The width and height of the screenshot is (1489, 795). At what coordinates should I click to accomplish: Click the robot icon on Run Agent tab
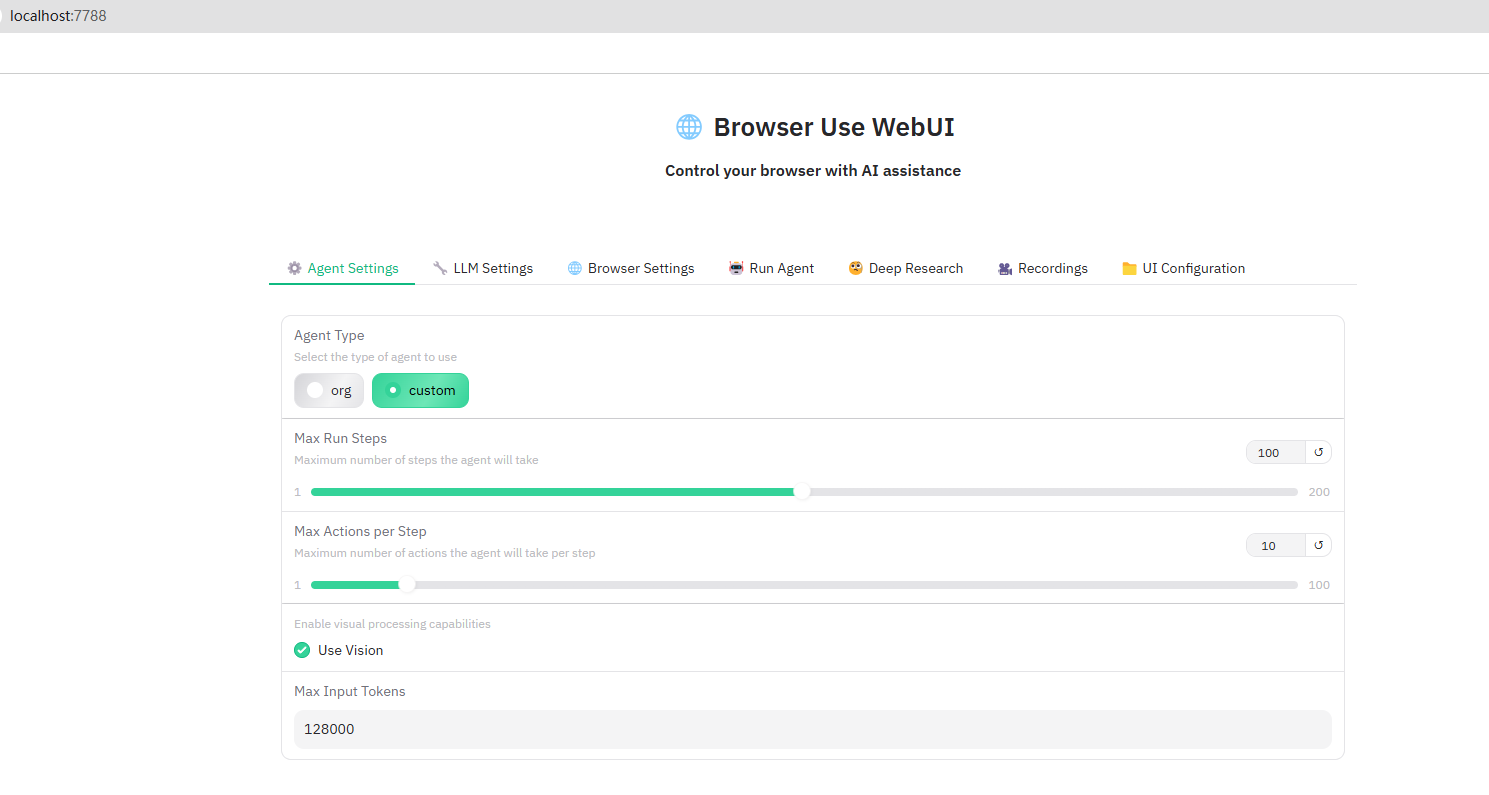click(x=737, y=268)
